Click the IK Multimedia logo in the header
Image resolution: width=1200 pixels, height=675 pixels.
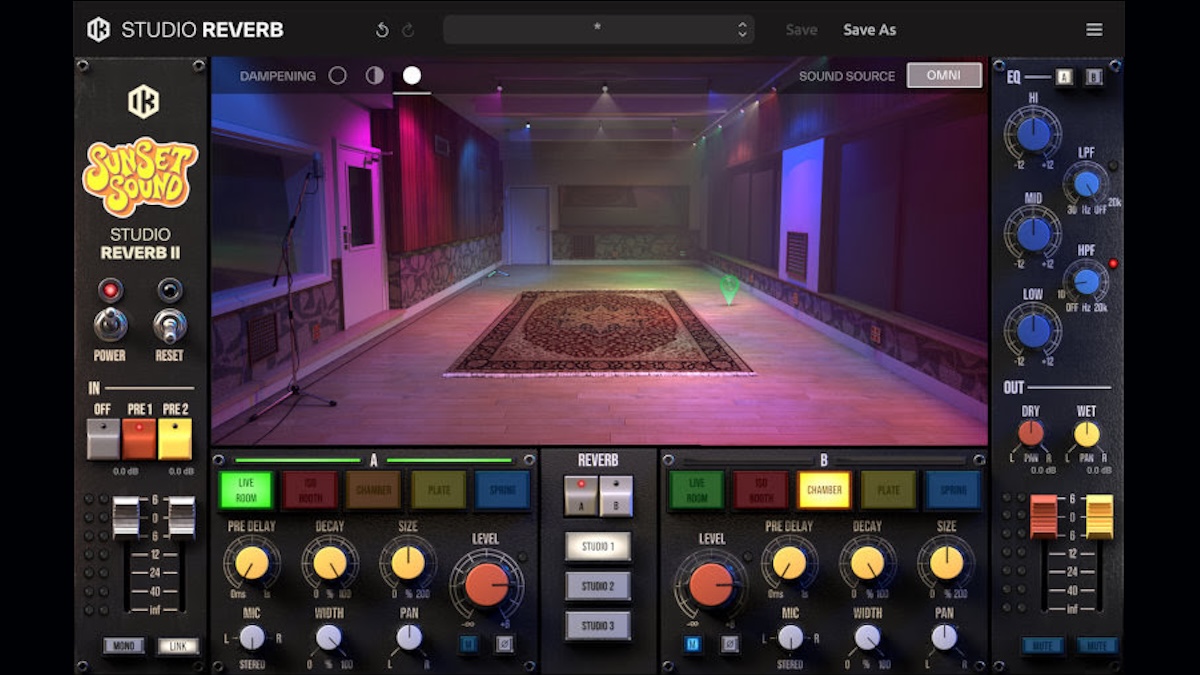(x=99, y=30)
